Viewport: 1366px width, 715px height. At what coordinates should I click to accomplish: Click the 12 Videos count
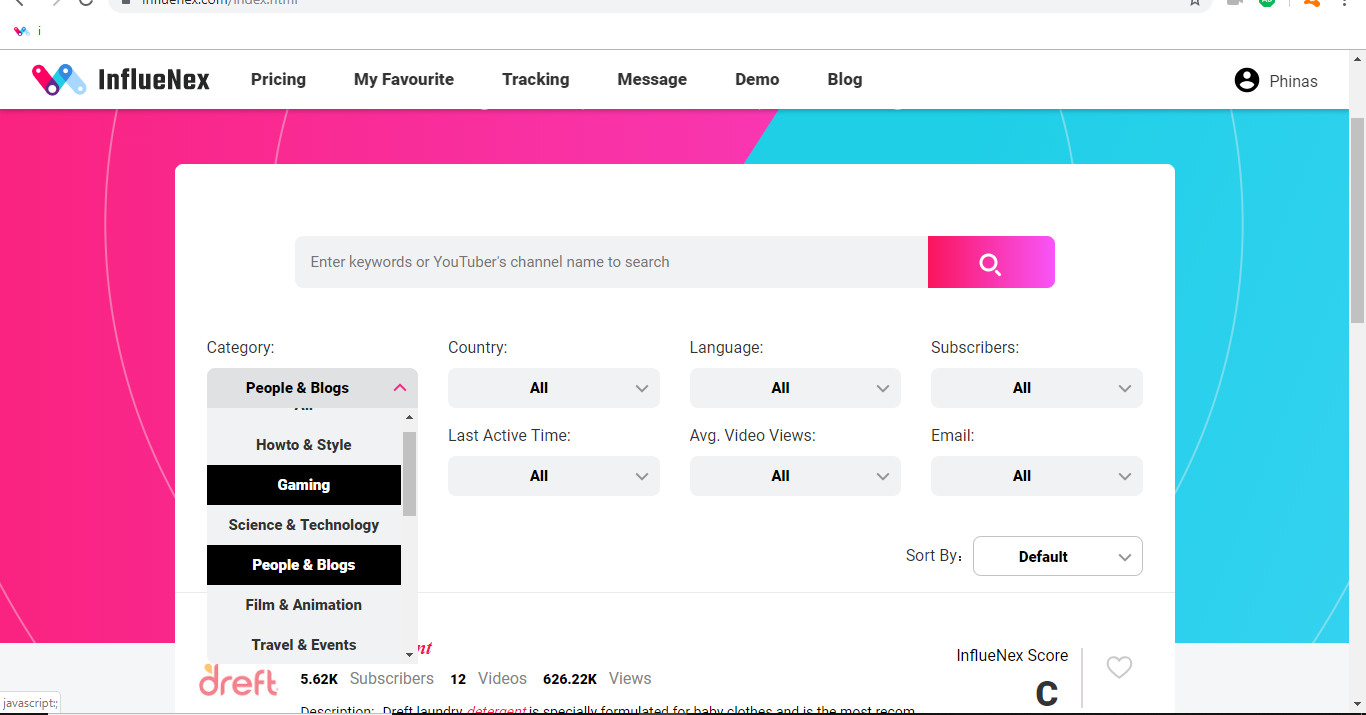(x=458, y=679)
